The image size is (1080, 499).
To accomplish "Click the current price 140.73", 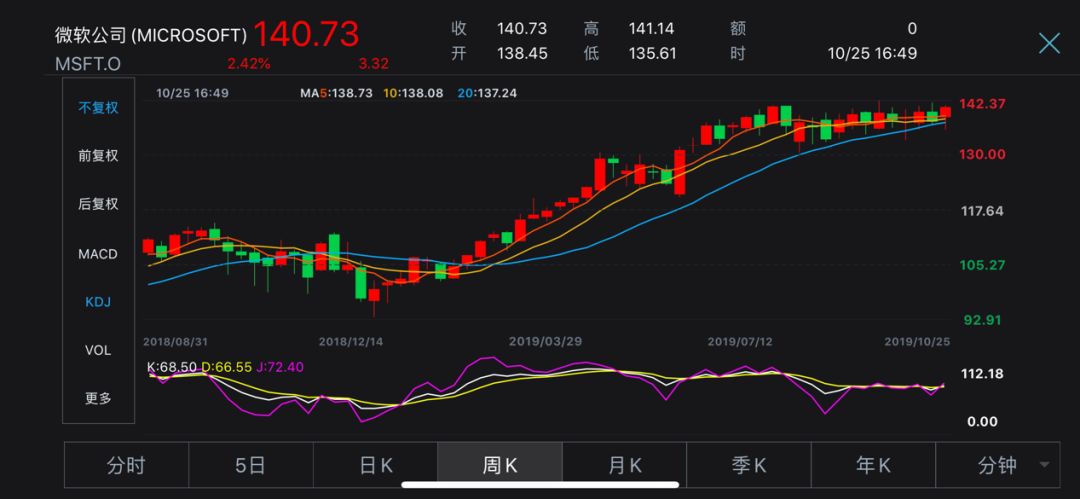I will coord(307,34).
